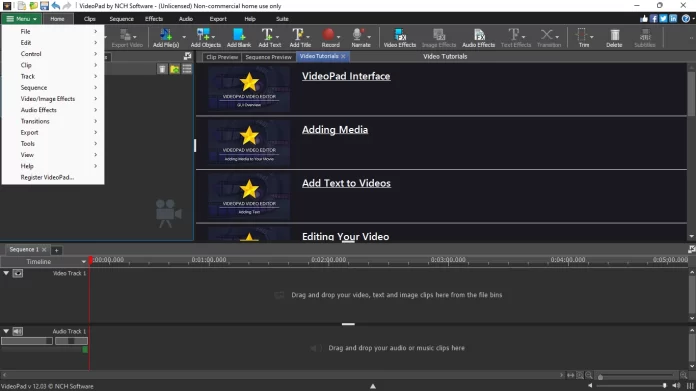Click the new folder icon in bin
696x391 pixels.
click(175, 69)
